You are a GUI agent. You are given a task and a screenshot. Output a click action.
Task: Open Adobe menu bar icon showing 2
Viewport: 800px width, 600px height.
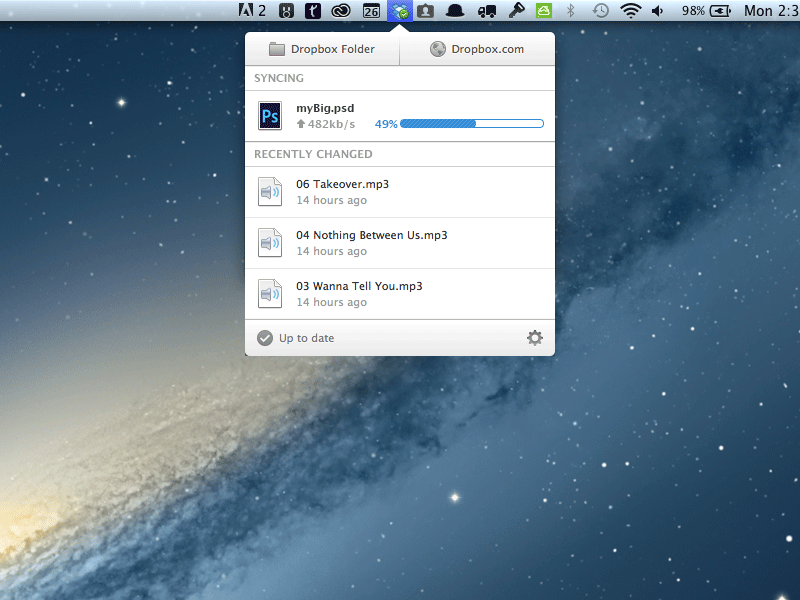point(252,10)
